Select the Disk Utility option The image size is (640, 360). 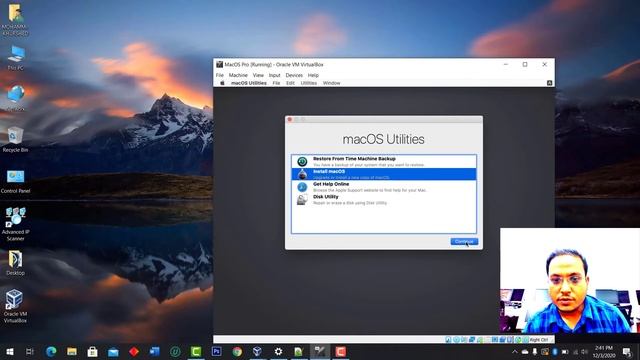coord(384,200)
